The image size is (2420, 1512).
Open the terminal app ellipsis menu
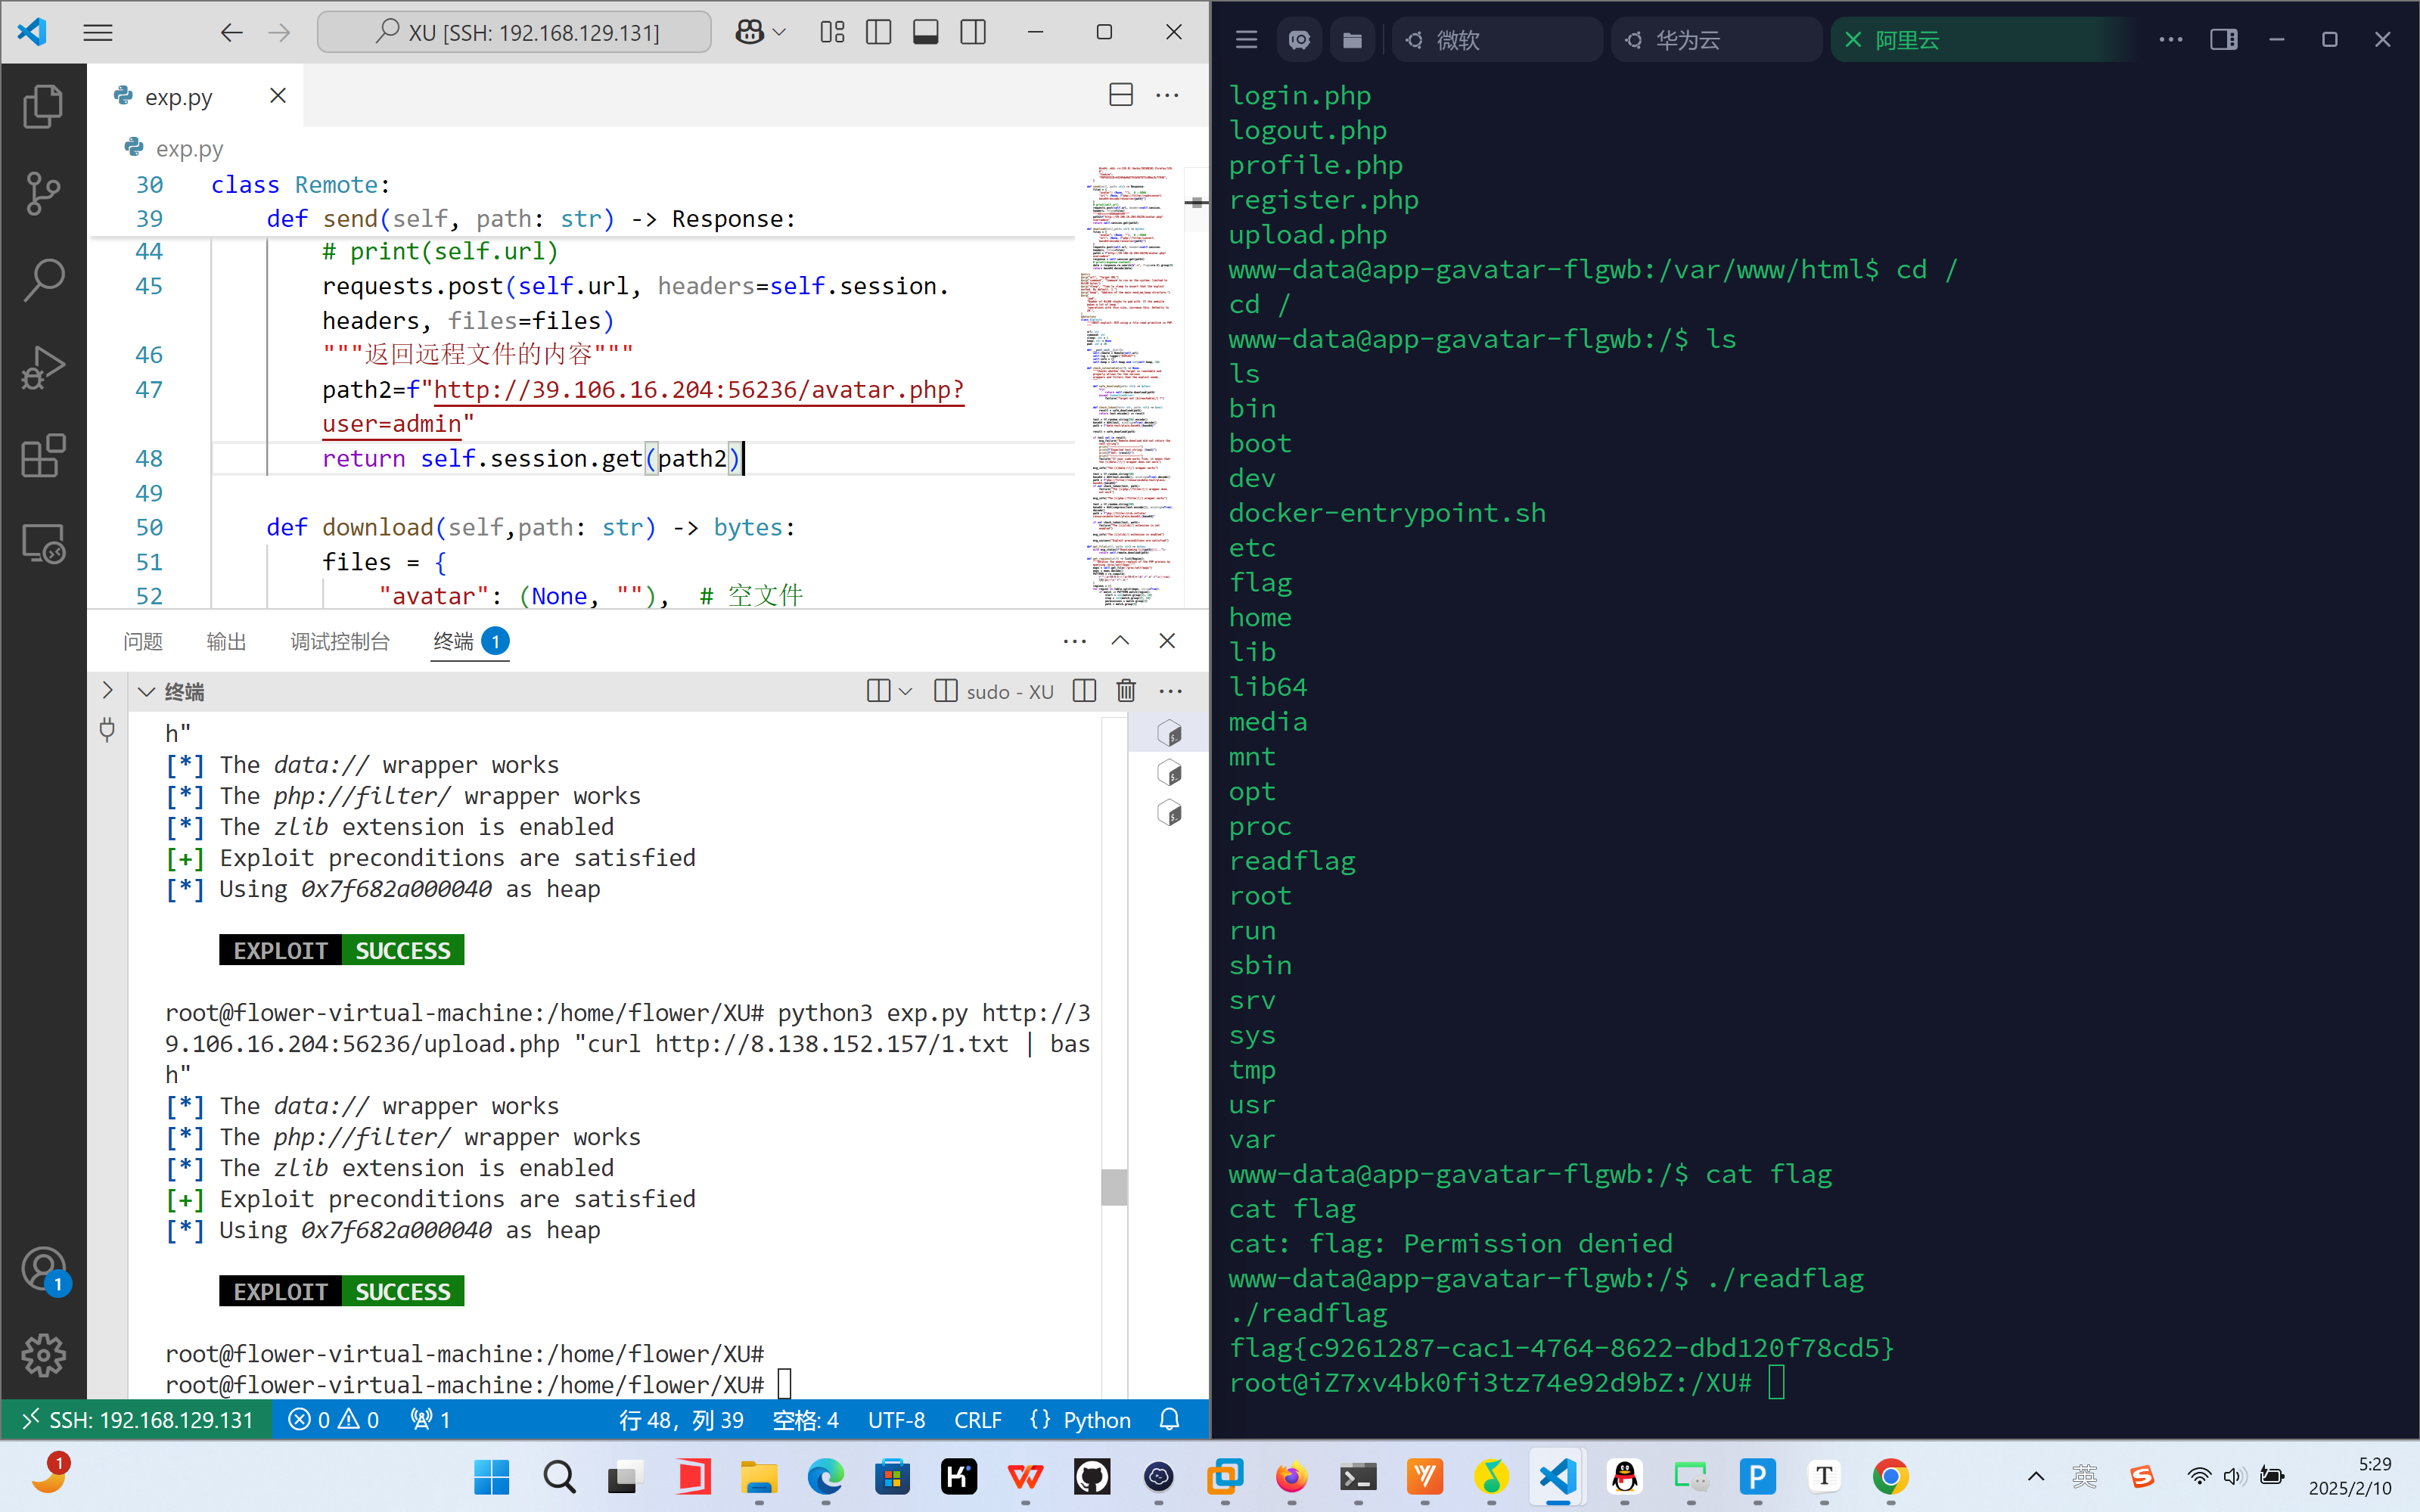(2170, 40)
